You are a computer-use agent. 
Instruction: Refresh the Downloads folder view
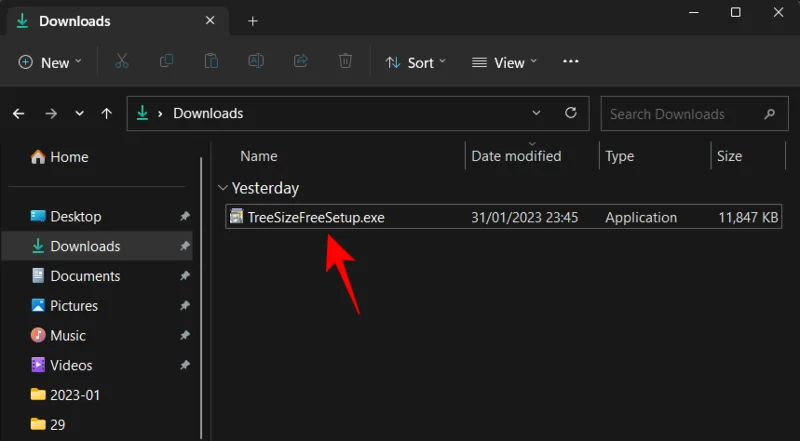571,114
